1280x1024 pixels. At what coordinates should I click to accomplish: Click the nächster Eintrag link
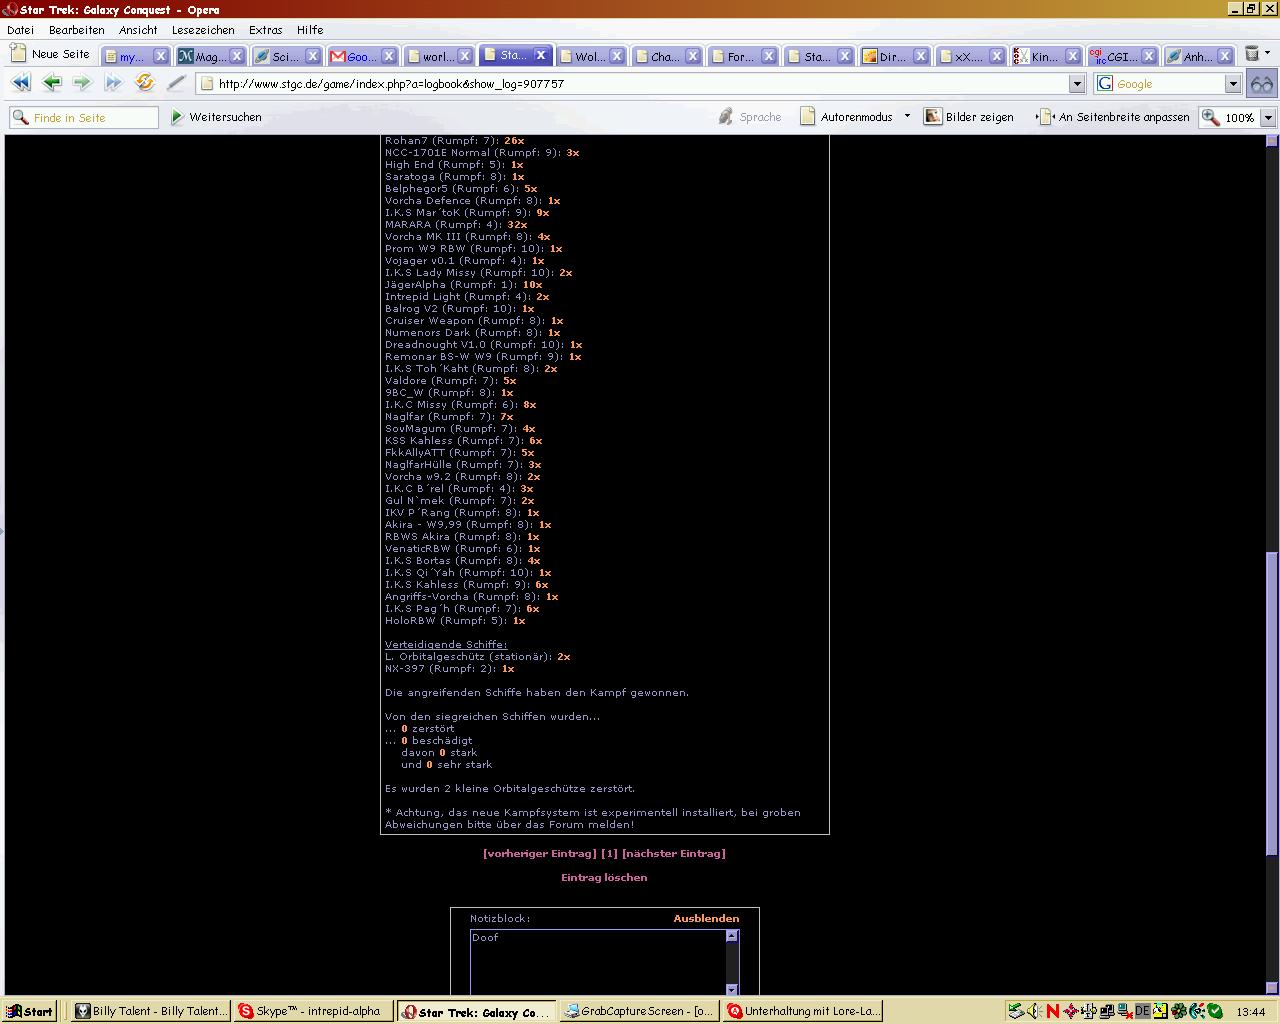[x=673, y=854]
